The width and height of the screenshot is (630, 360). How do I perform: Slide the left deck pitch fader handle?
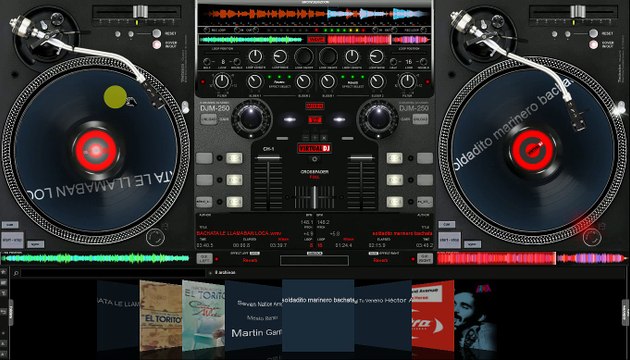(x=140, y=12)
